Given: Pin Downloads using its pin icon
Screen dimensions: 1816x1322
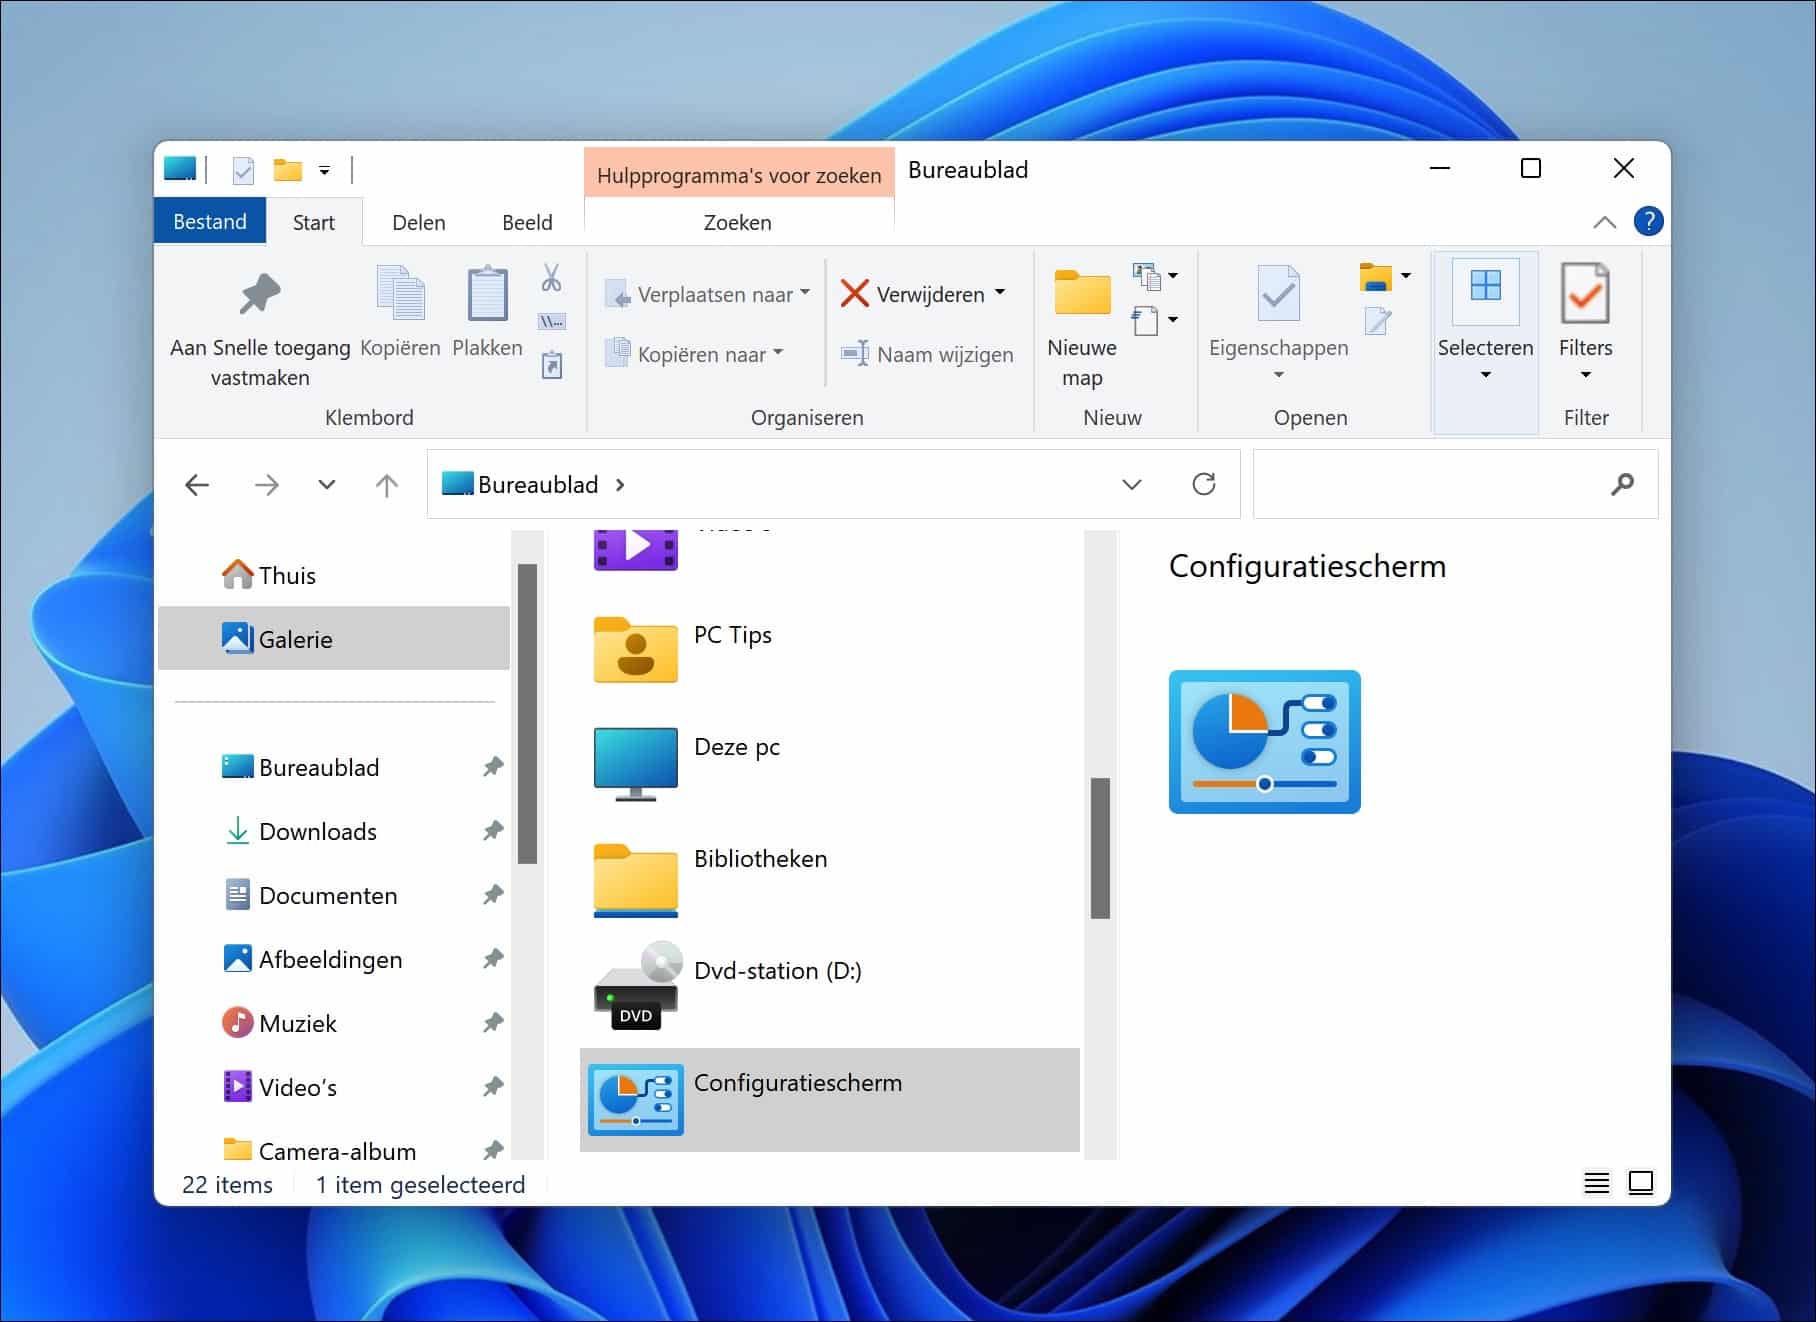Looking at the screenshot, I should pyautogui.click(x=493, y=831).
